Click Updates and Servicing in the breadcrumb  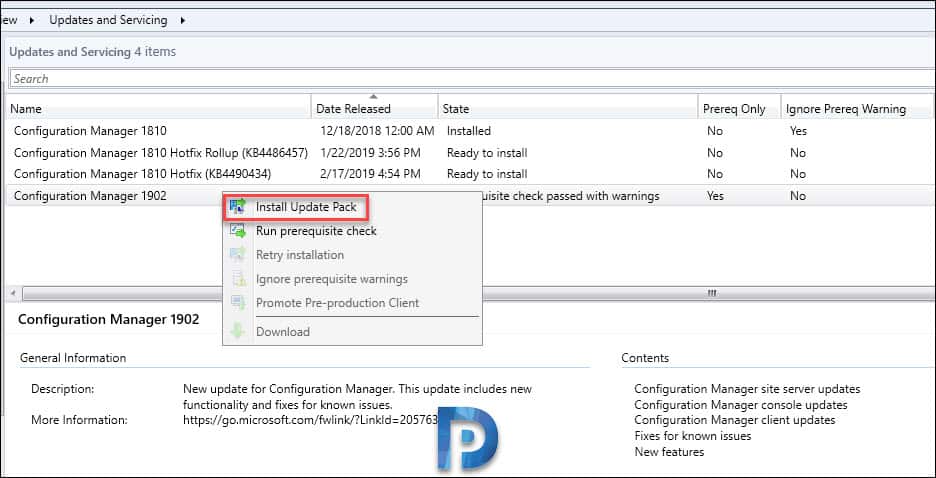tap(108, 20)
